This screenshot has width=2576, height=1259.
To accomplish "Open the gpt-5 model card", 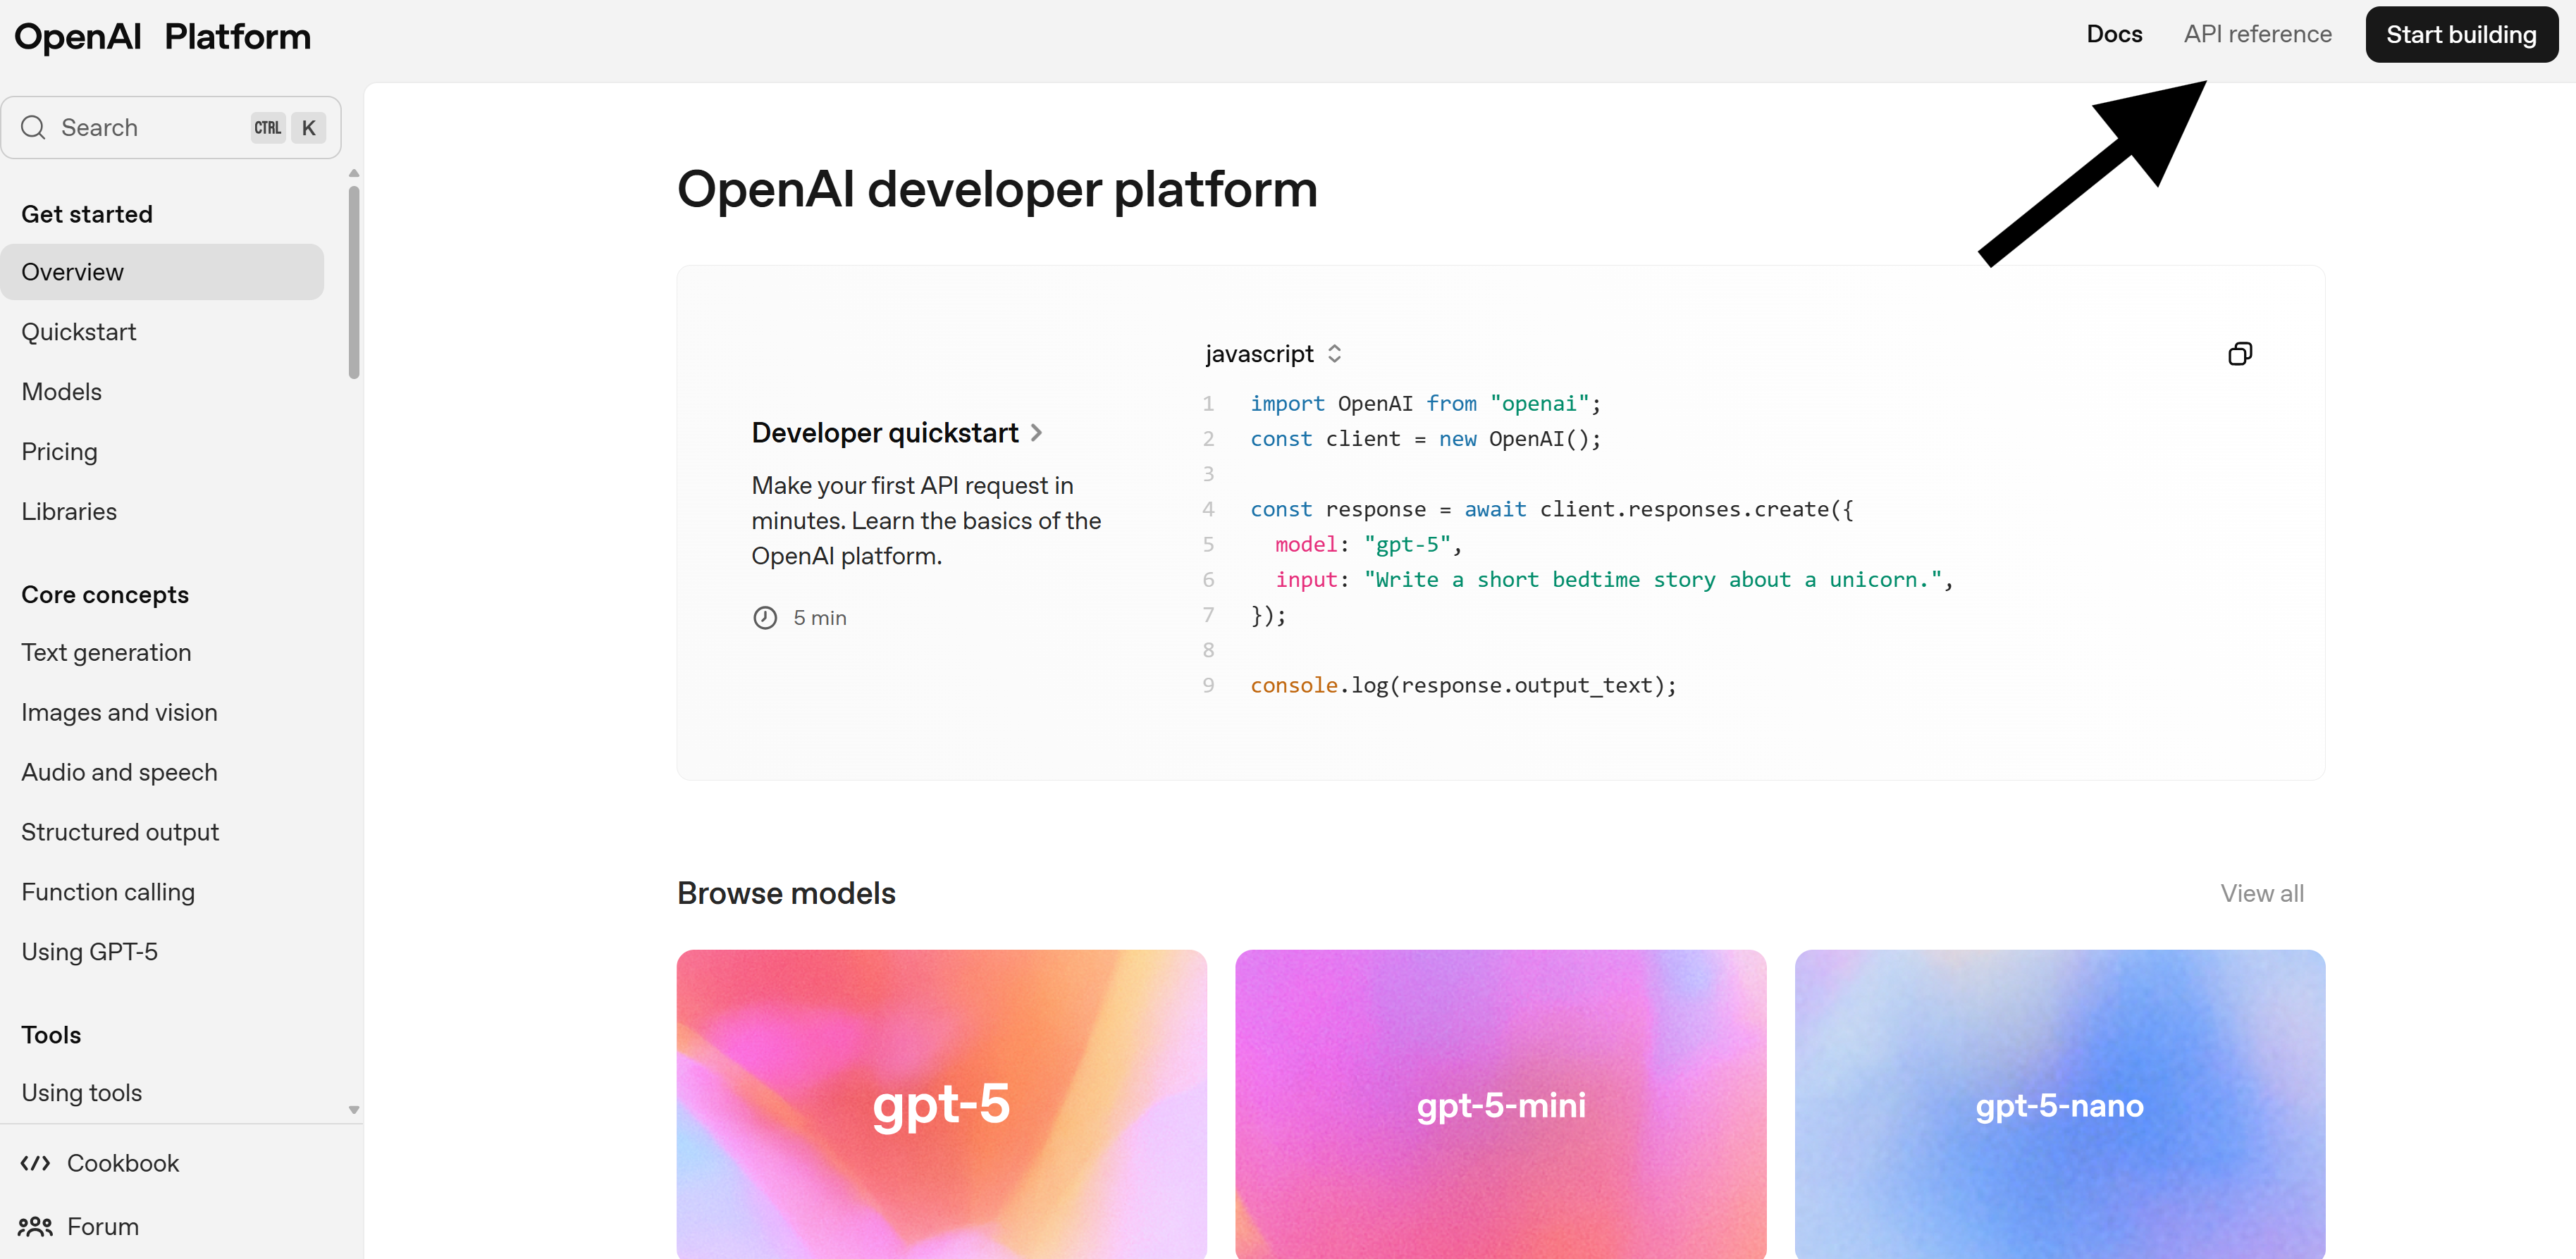I will point(941,1104).
